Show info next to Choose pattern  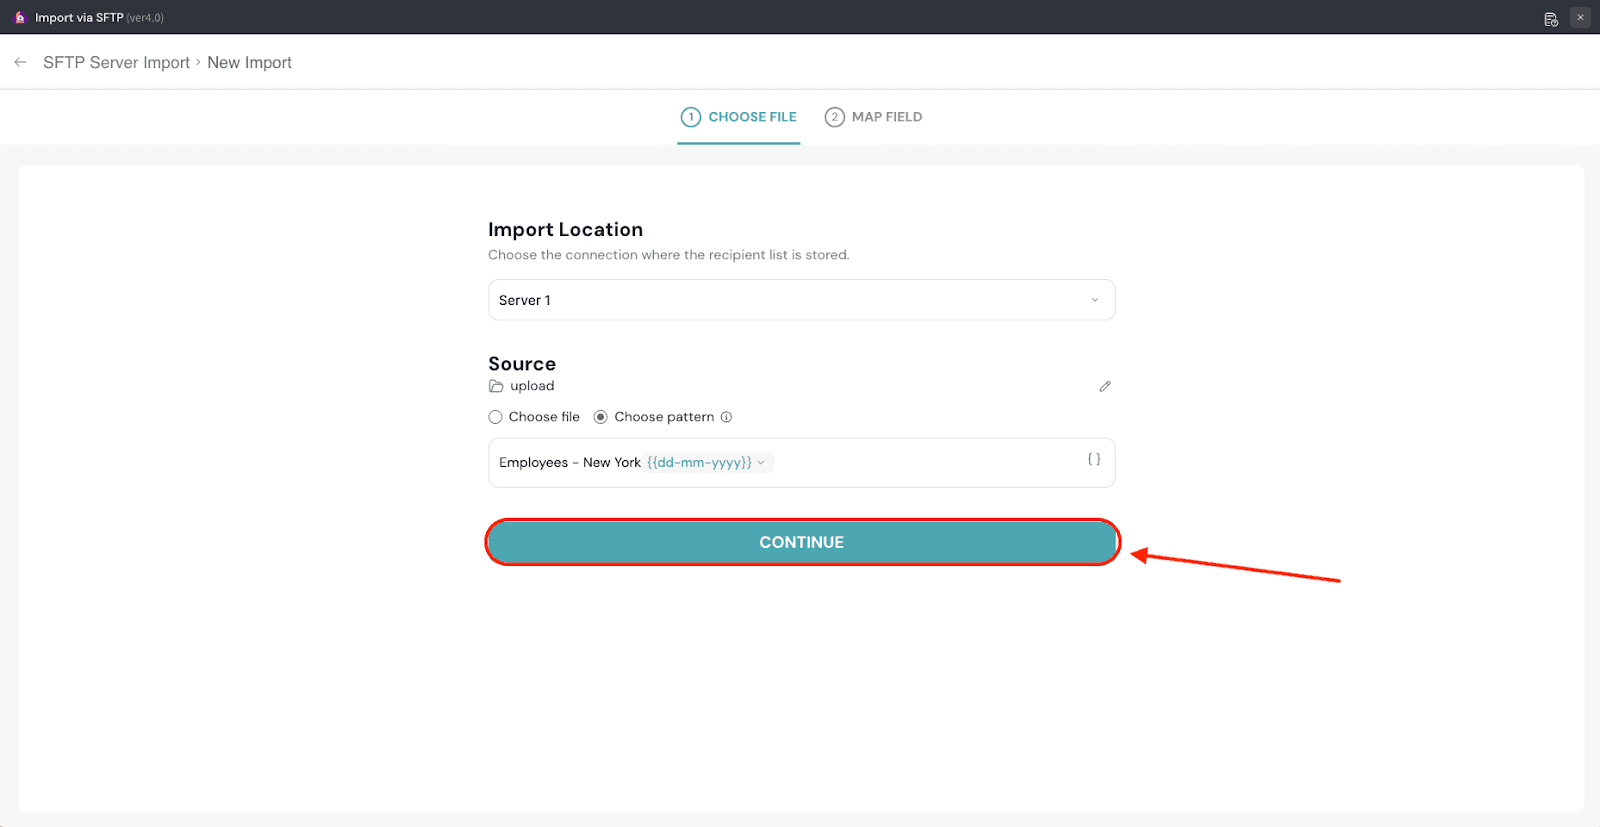[x=727, y=417]
